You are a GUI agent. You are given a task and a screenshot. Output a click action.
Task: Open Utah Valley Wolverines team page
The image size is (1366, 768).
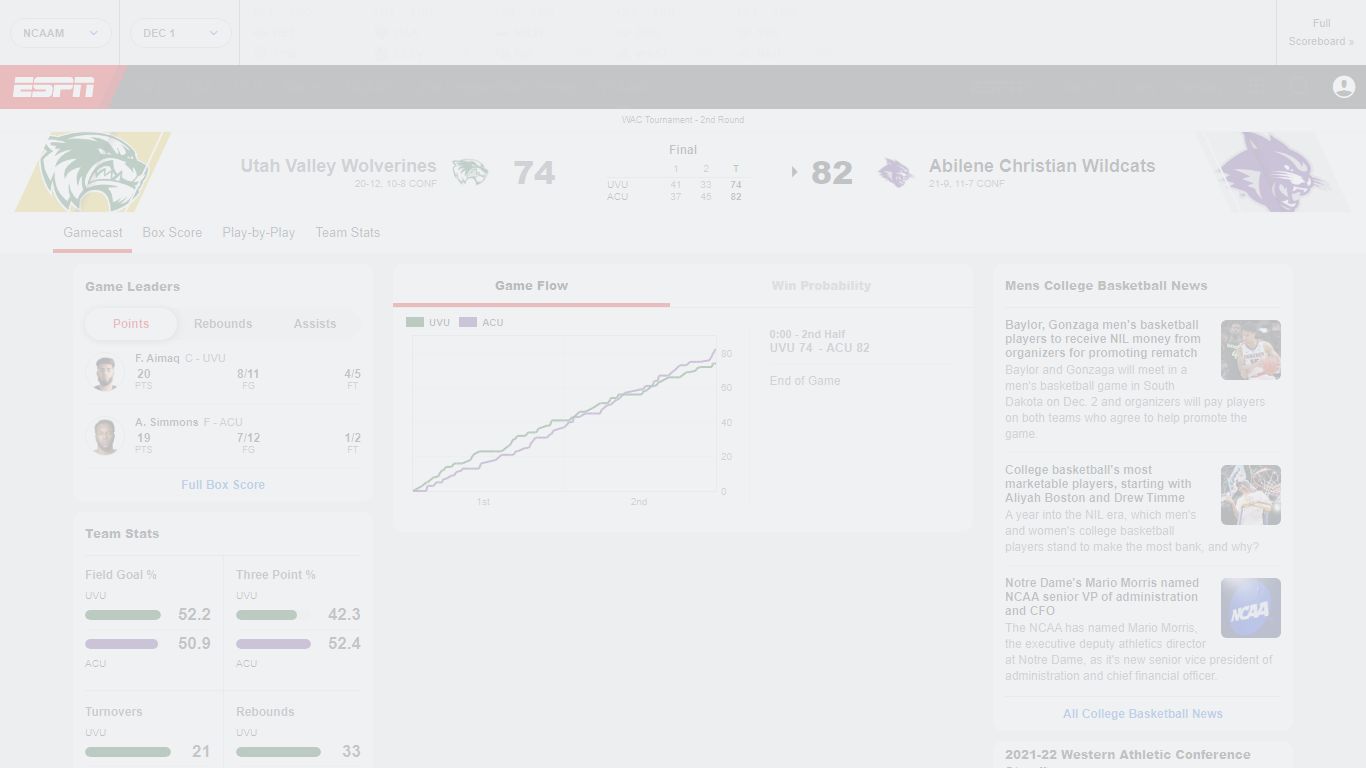coord(338,166)
